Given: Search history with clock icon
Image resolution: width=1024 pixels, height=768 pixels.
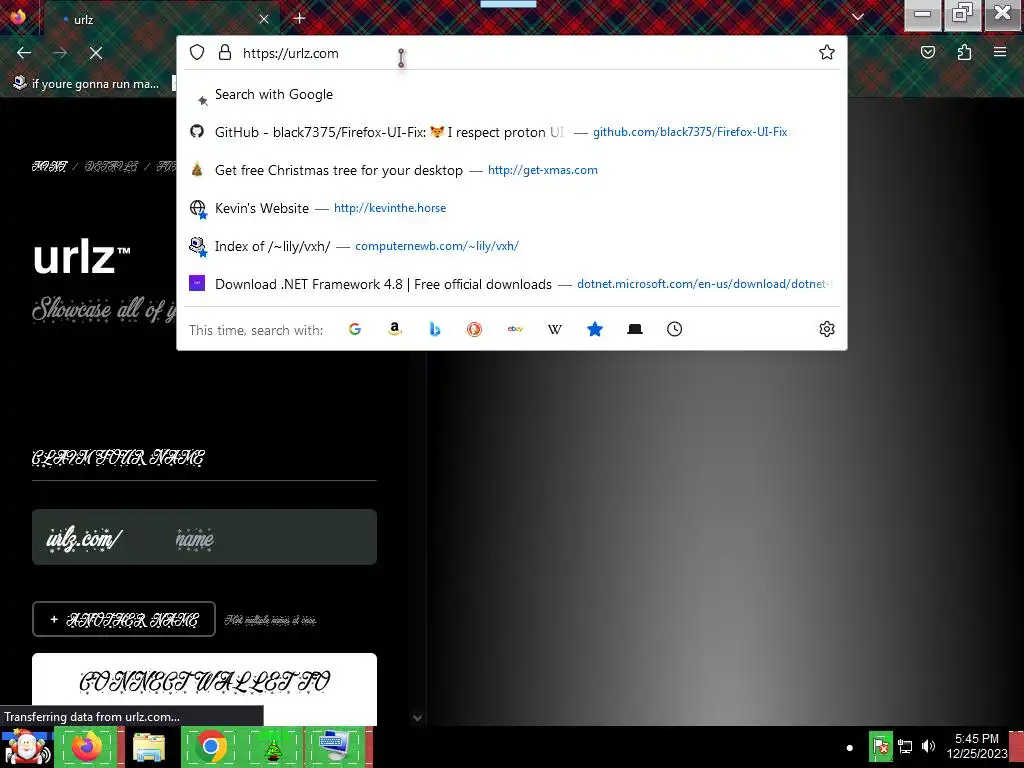Looking at the screenshot, I should 675,329.
